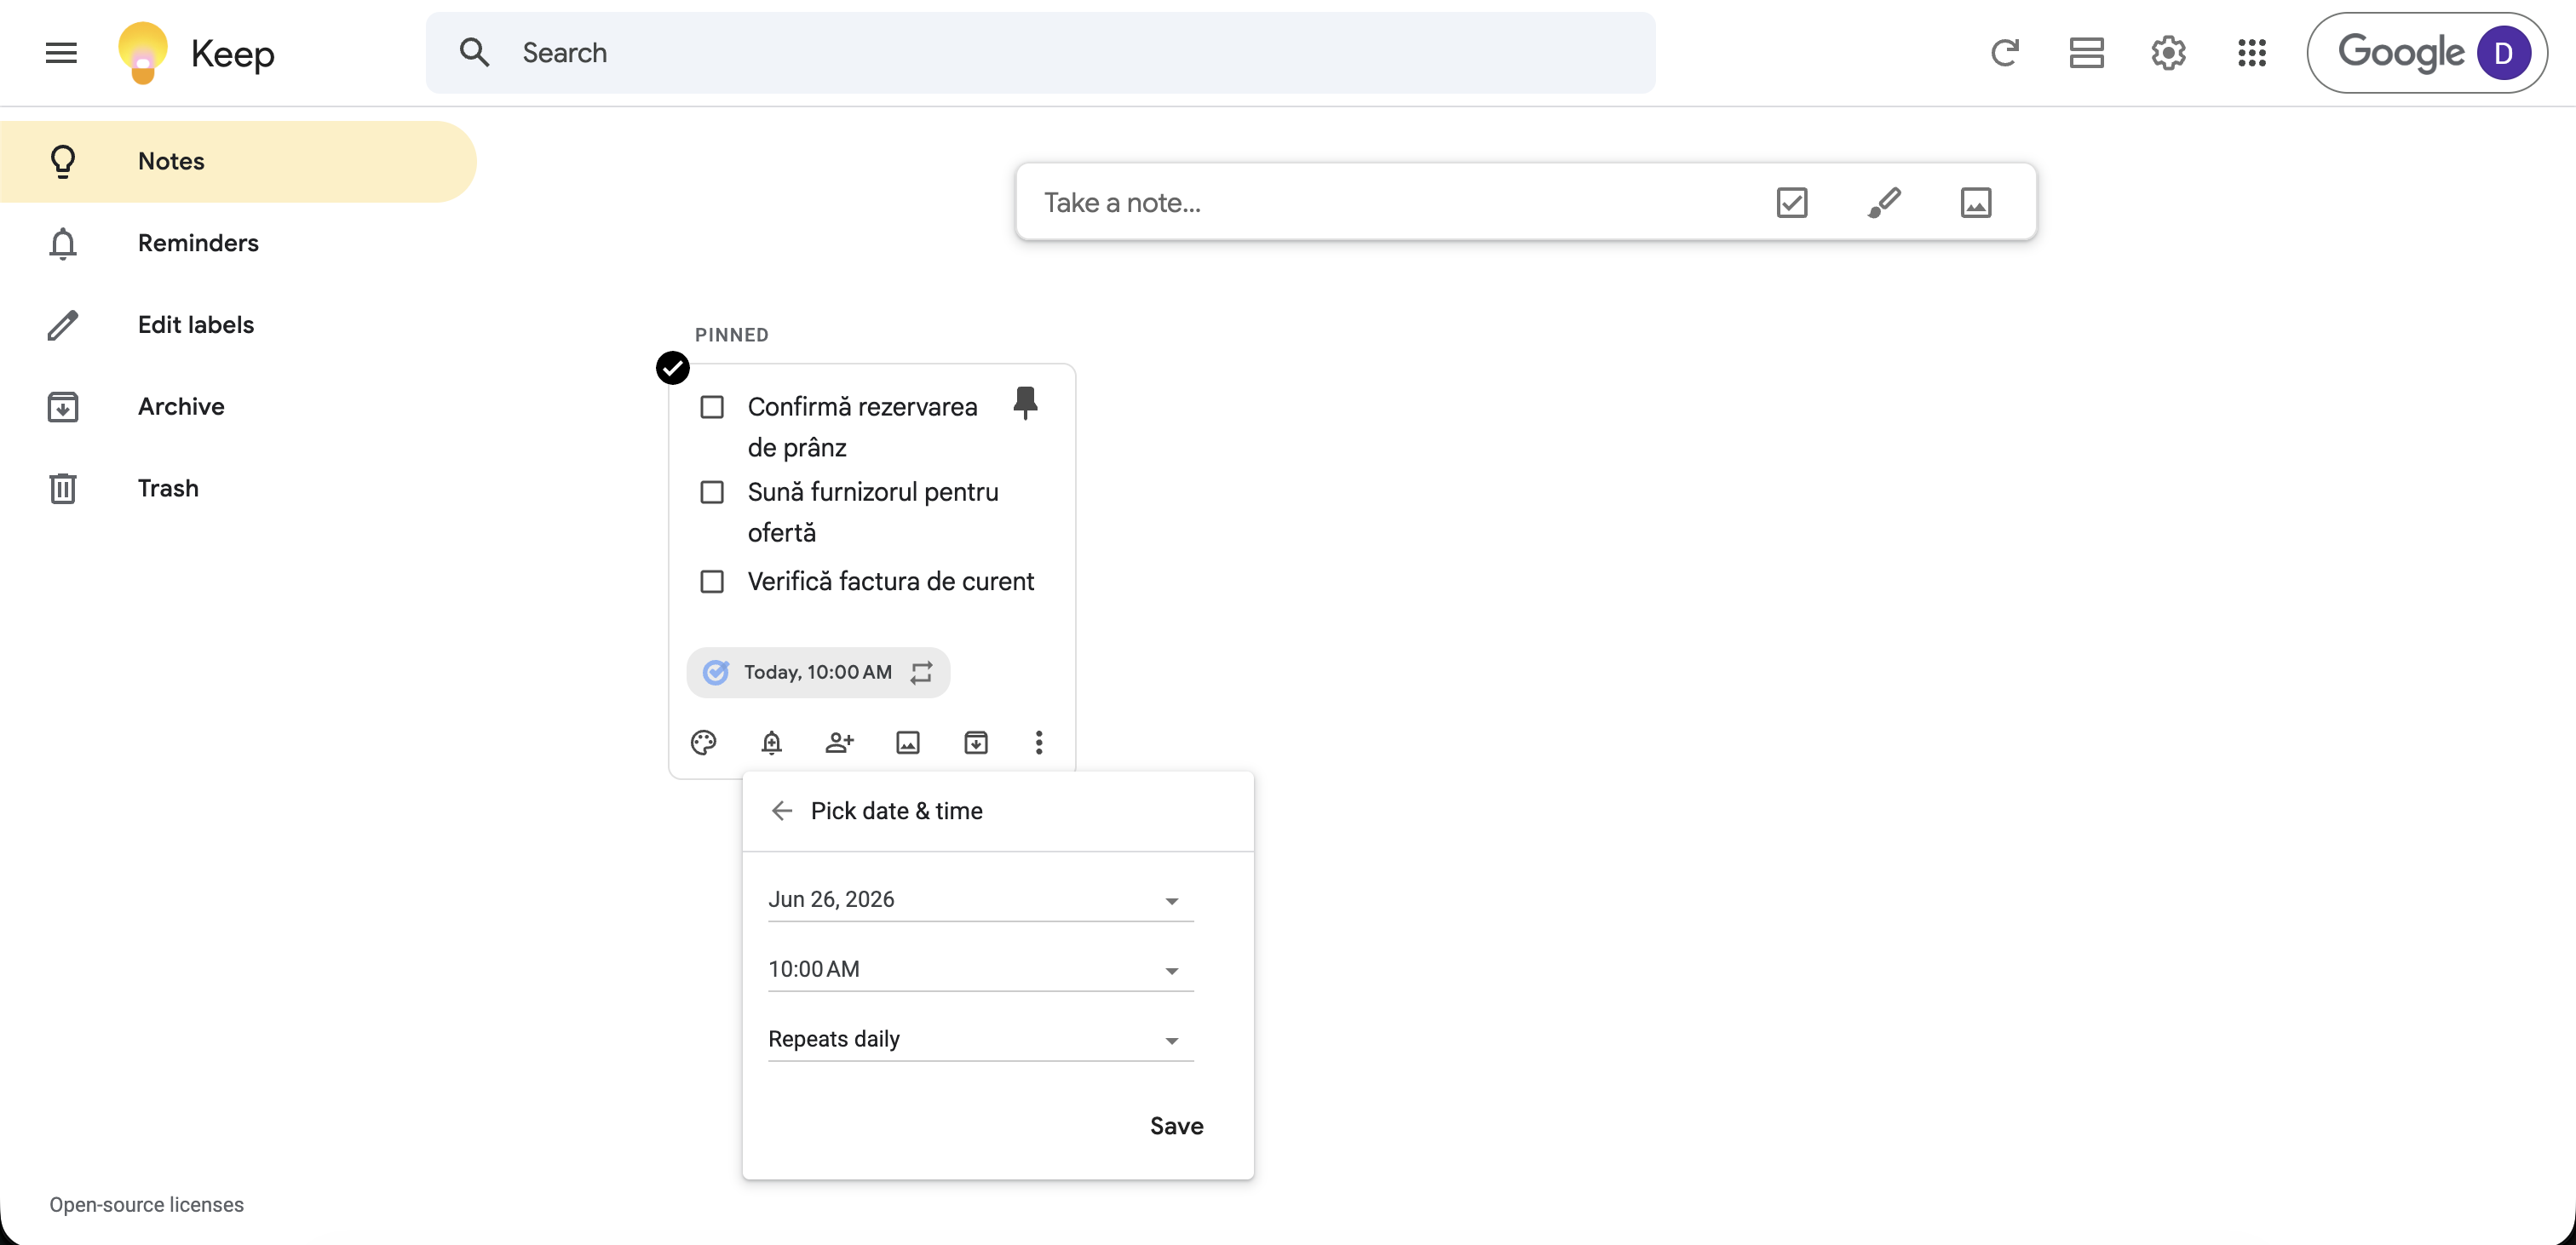Viewport: 2576px width, 1245px height.
Task: Save the reminder date and time
Action: tap(1176, 1126)
